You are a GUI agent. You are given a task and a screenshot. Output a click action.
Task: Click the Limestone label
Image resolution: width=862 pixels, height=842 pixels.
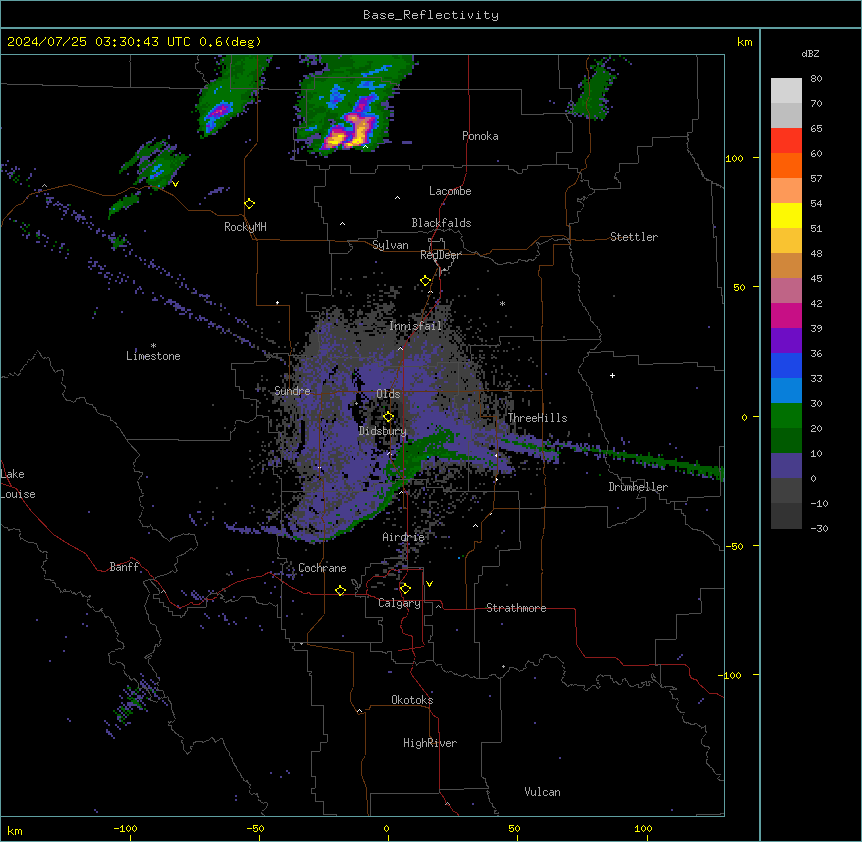[x=153, y=356]
